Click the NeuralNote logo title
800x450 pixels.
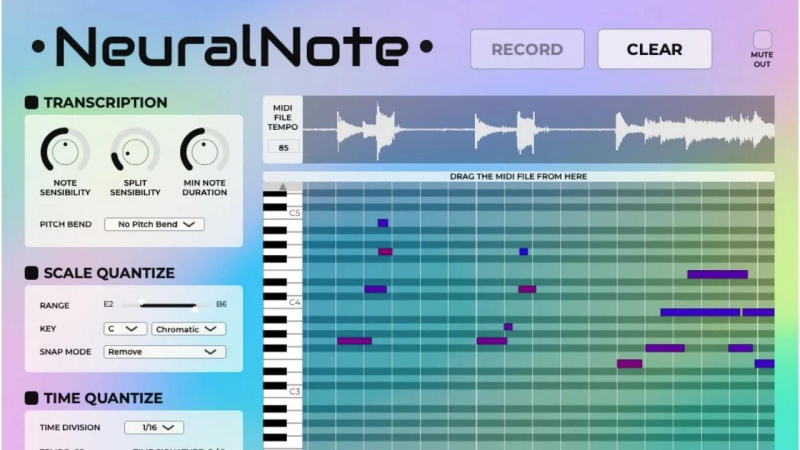click(x=232, y=46)
